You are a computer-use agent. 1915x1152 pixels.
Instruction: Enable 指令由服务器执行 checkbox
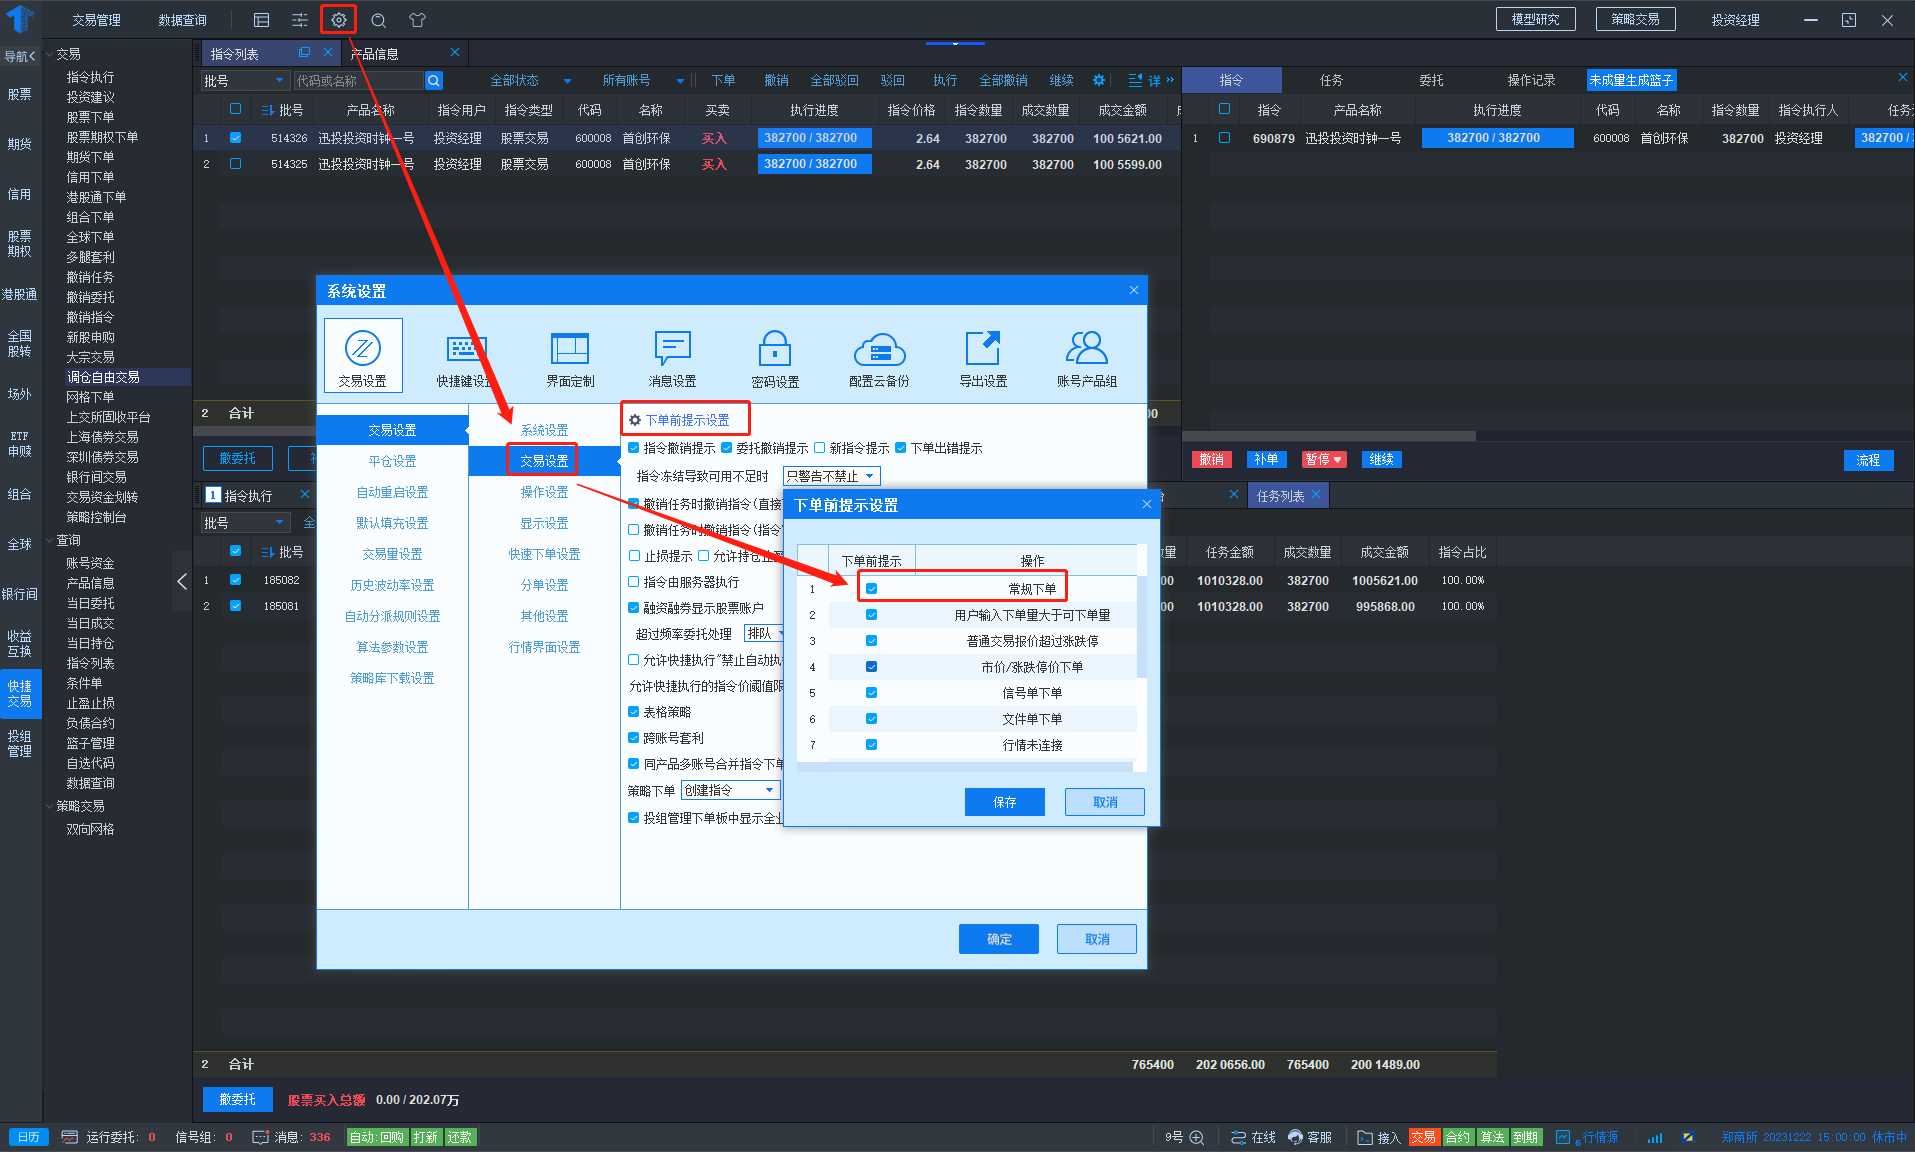point(634,582)
